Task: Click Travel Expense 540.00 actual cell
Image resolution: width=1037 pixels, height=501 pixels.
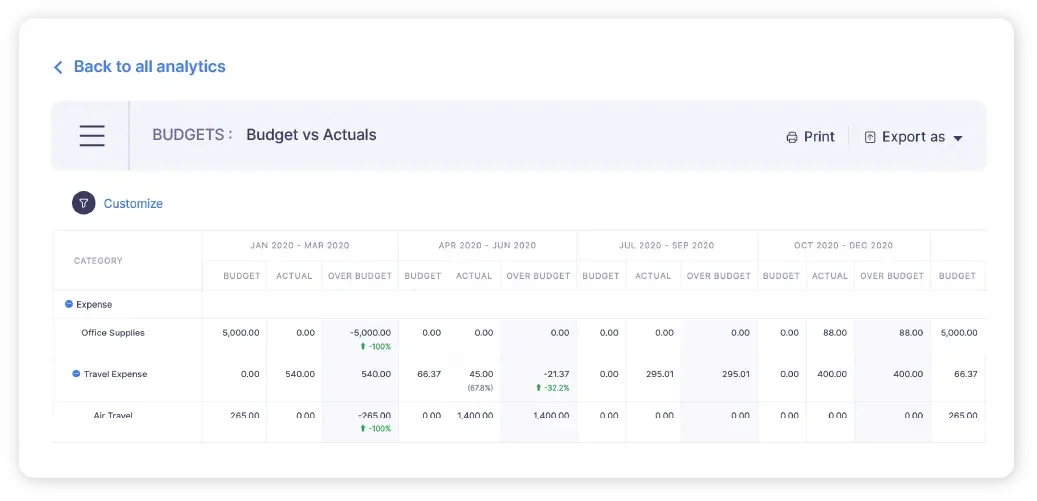Action: 300,374
